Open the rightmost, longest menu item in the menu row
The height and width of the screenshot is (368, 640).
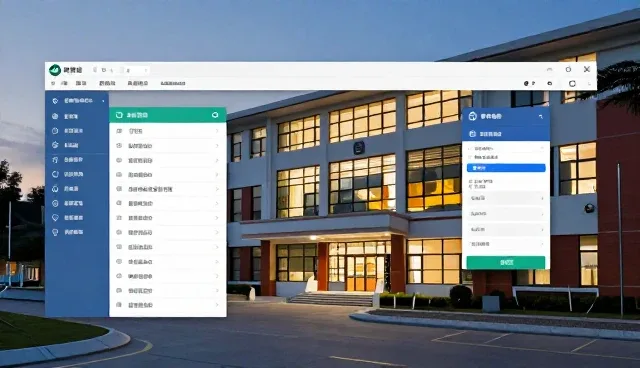pos(173,83)
